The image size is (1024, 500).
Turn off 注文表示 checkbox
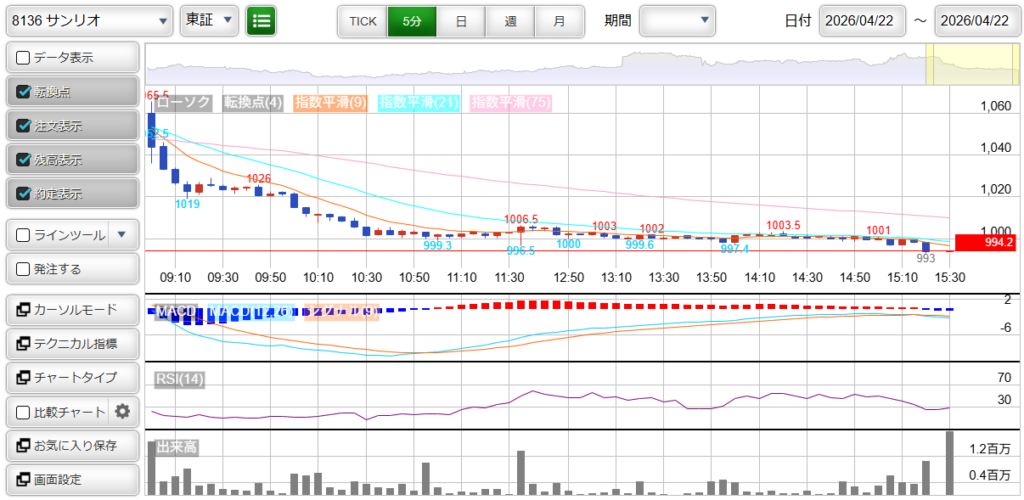tap(24, 126)
